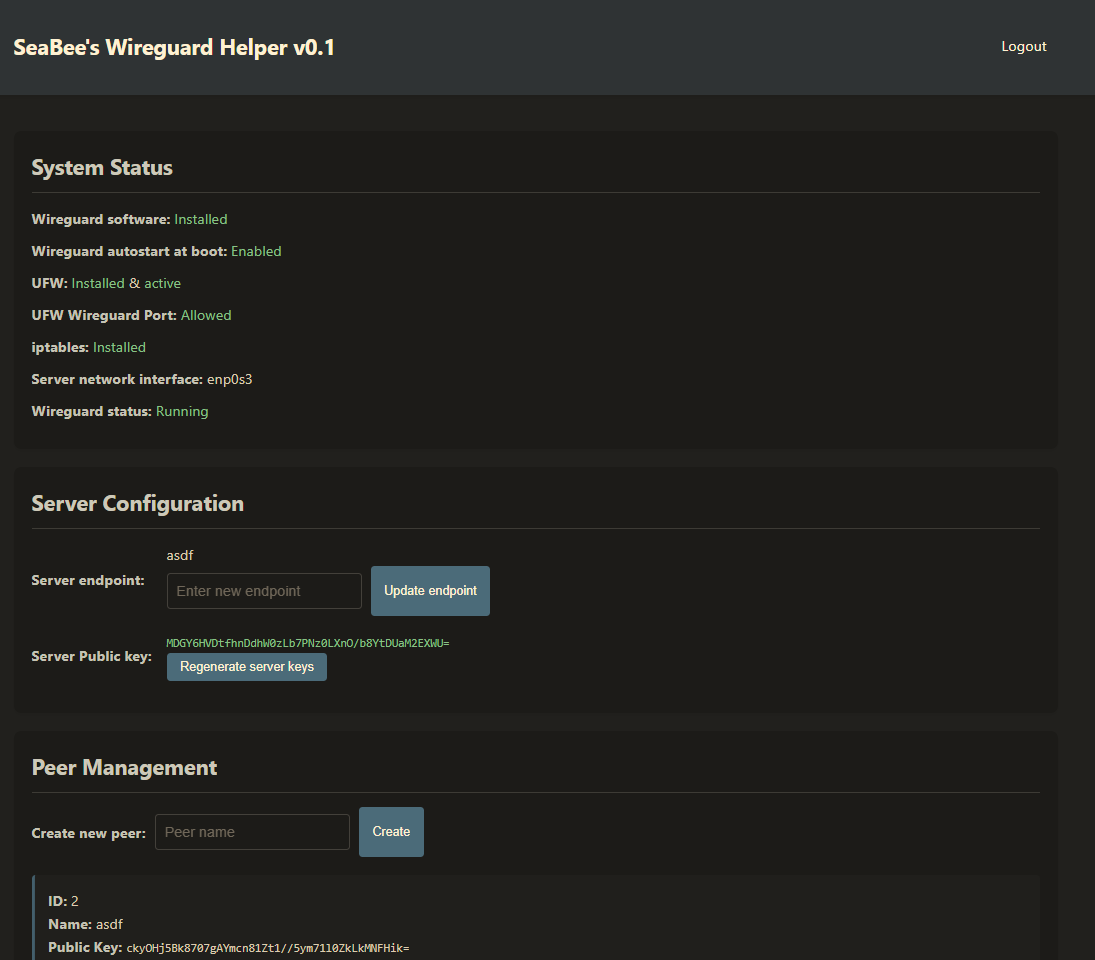Click the SeaBee's Wireguard Helper title
Image resolution: width=1095 pixels, height=960 pixels.
[x=174, y=47]
